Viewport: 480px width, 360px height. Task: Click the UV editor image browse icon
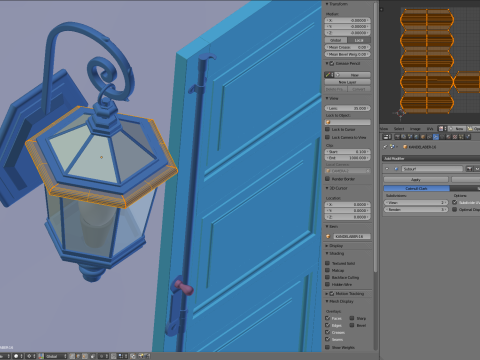(x=441, y=128)
